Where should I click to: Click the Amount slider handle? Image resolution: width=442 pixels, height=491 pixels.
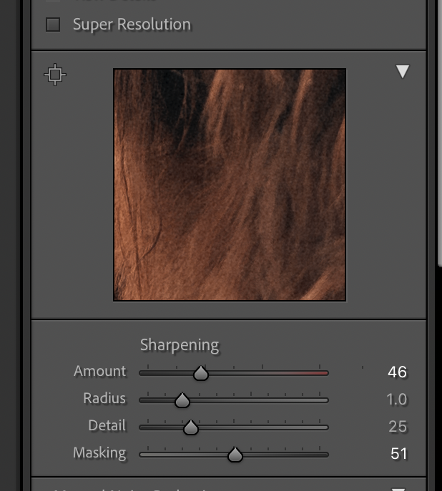[x=201, y=373]
